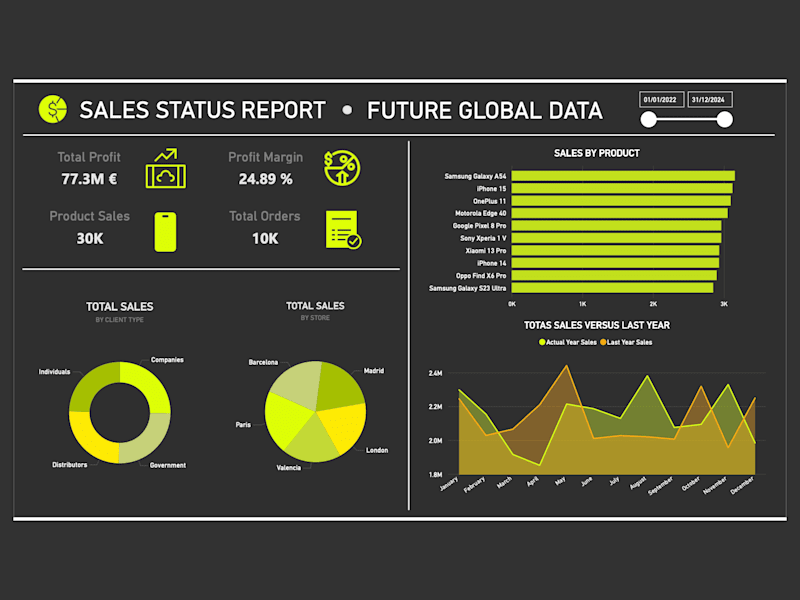Viewport: 800px width, 600px height.
Task: Select the Motorola Edge 40 bar
Action: coord(620,213)
